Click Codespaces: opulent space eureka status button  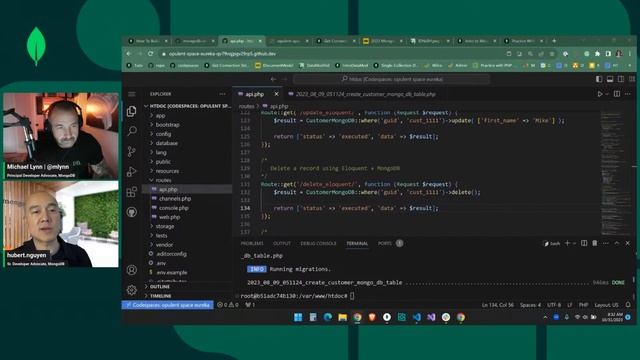click(168, 305)
